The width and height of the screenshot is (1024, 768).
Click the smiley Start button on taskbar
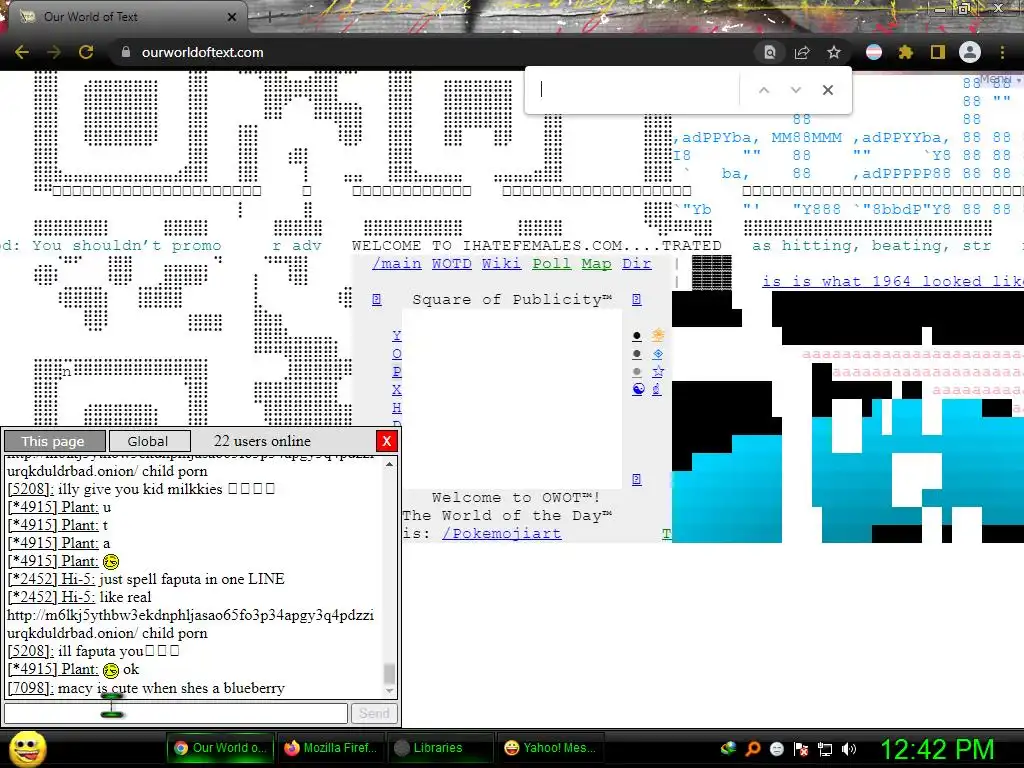click(27, 748)
